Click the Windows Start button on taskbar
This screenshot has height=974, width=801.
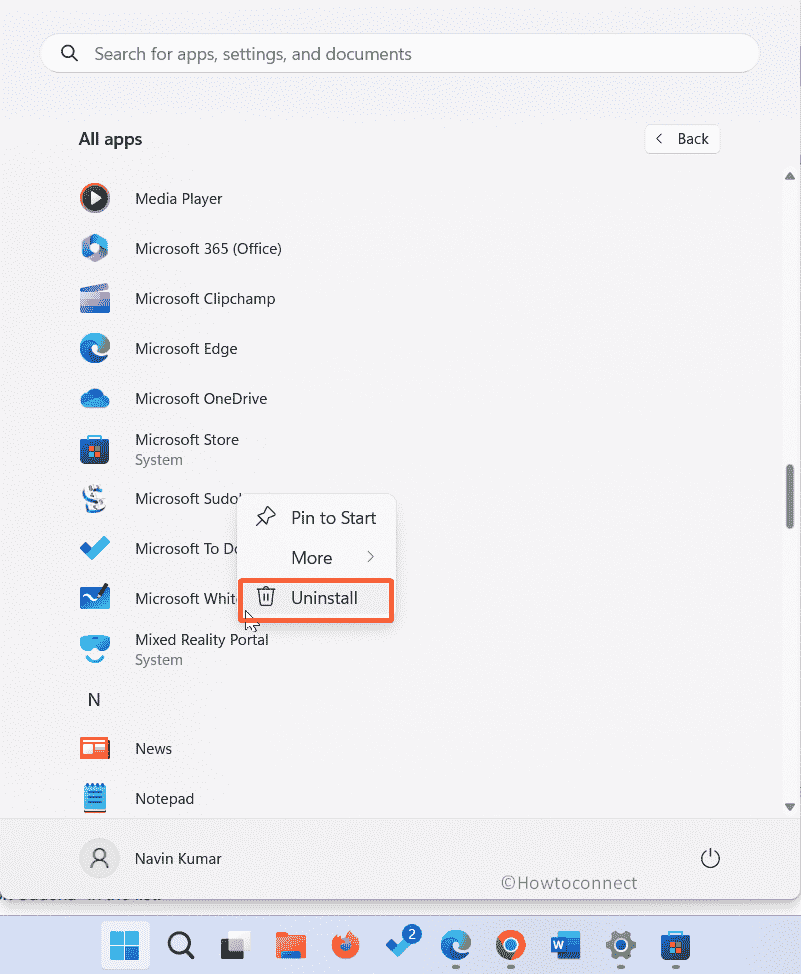coord(125,944)
